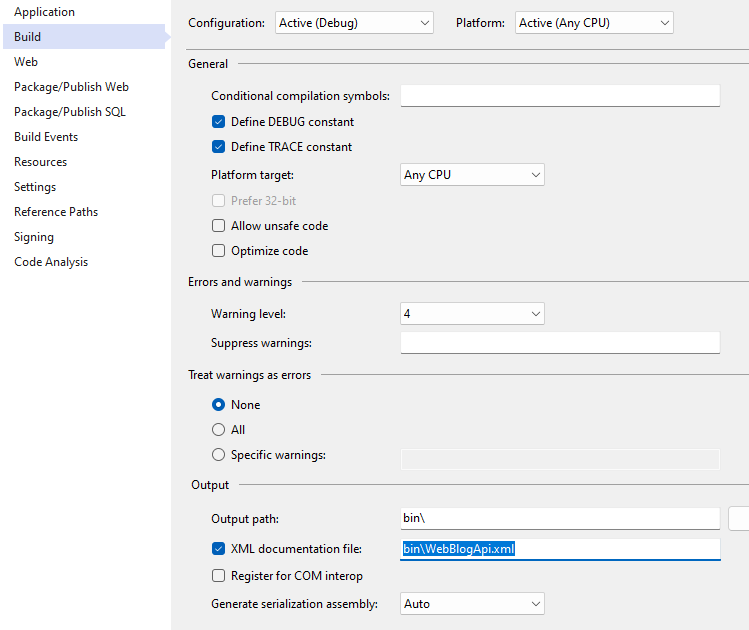Open the Warning level dropdown

(x=472, y=314)
